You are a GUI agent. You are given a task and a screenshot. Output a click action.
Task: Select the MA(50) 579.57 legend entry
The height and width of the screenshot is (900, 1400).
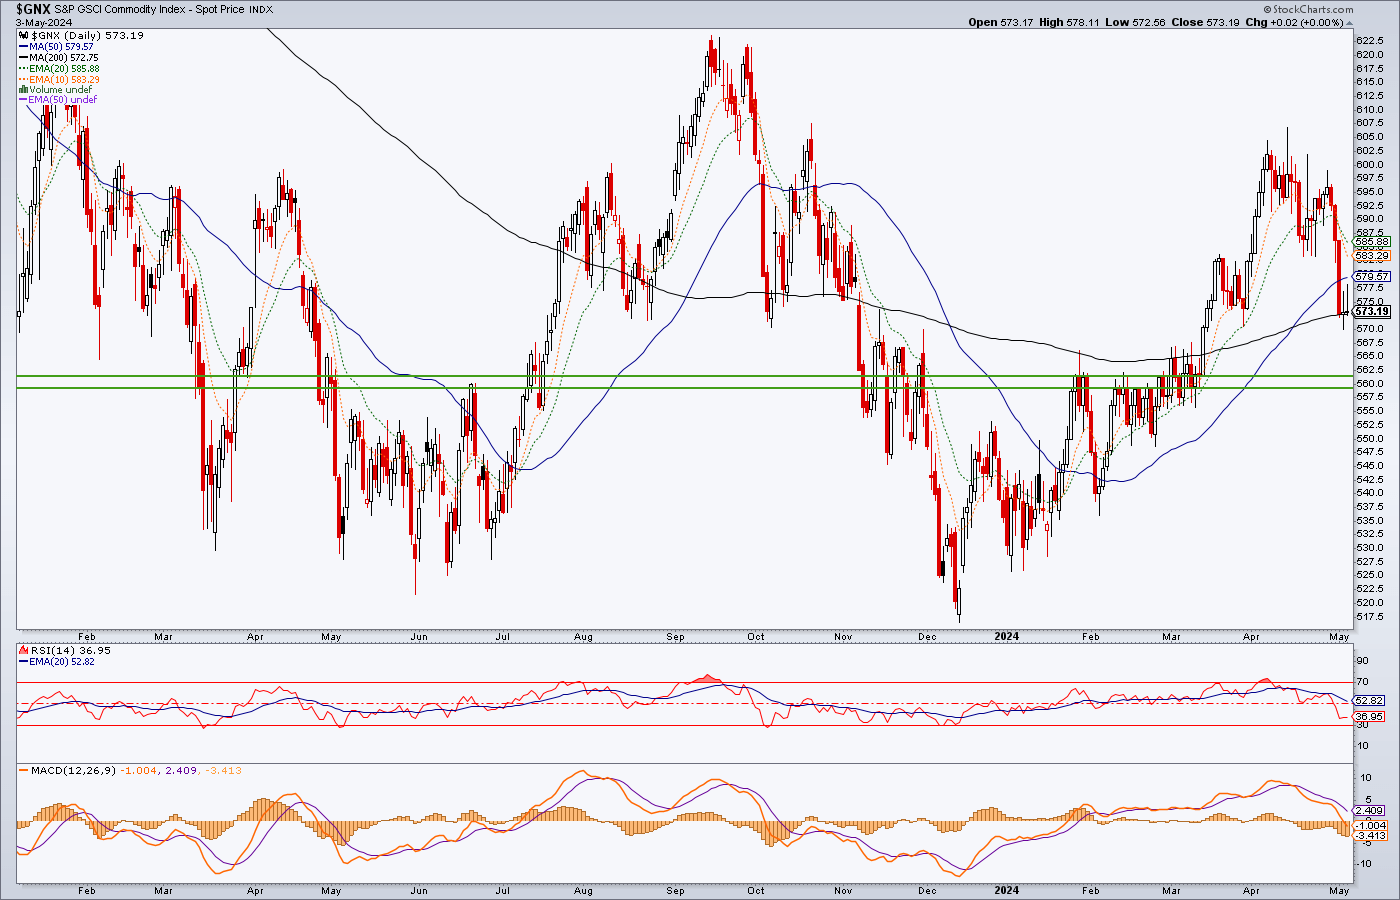[x=62, y=47]
